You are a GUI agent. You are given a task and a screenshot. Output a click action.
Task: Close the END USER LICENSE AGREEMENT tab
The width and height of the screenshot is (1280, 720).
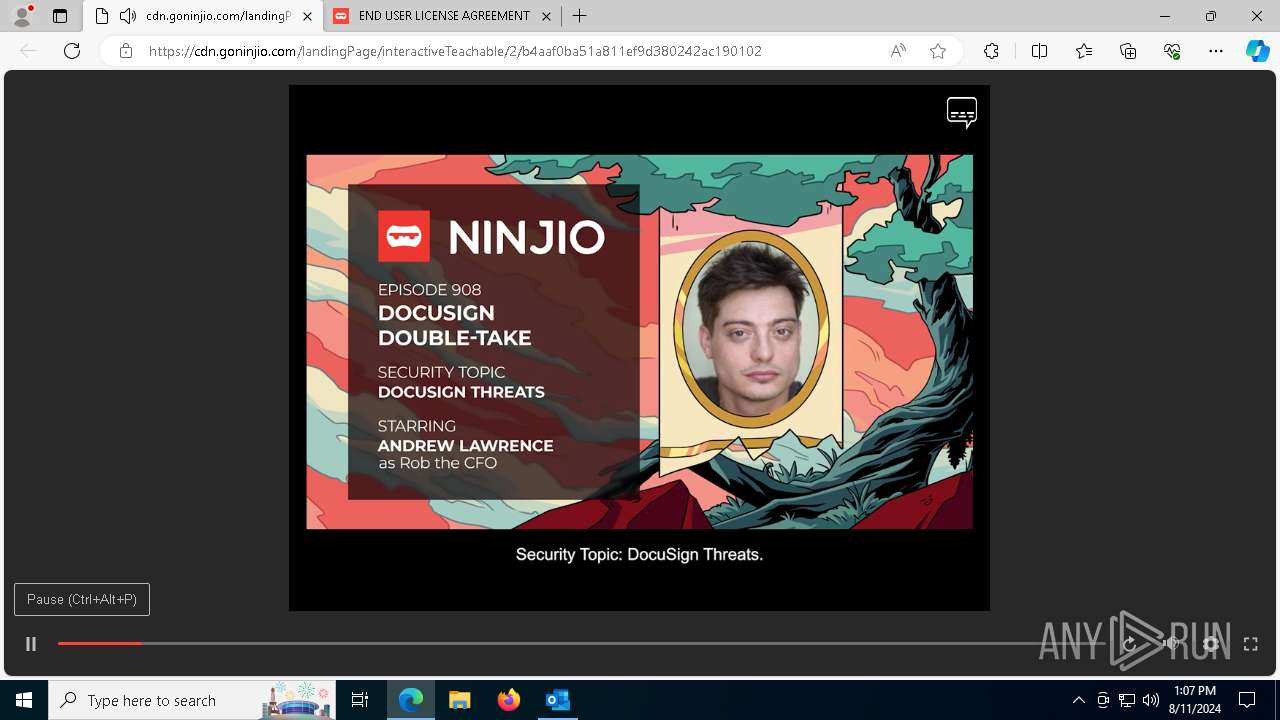(546, 16)
